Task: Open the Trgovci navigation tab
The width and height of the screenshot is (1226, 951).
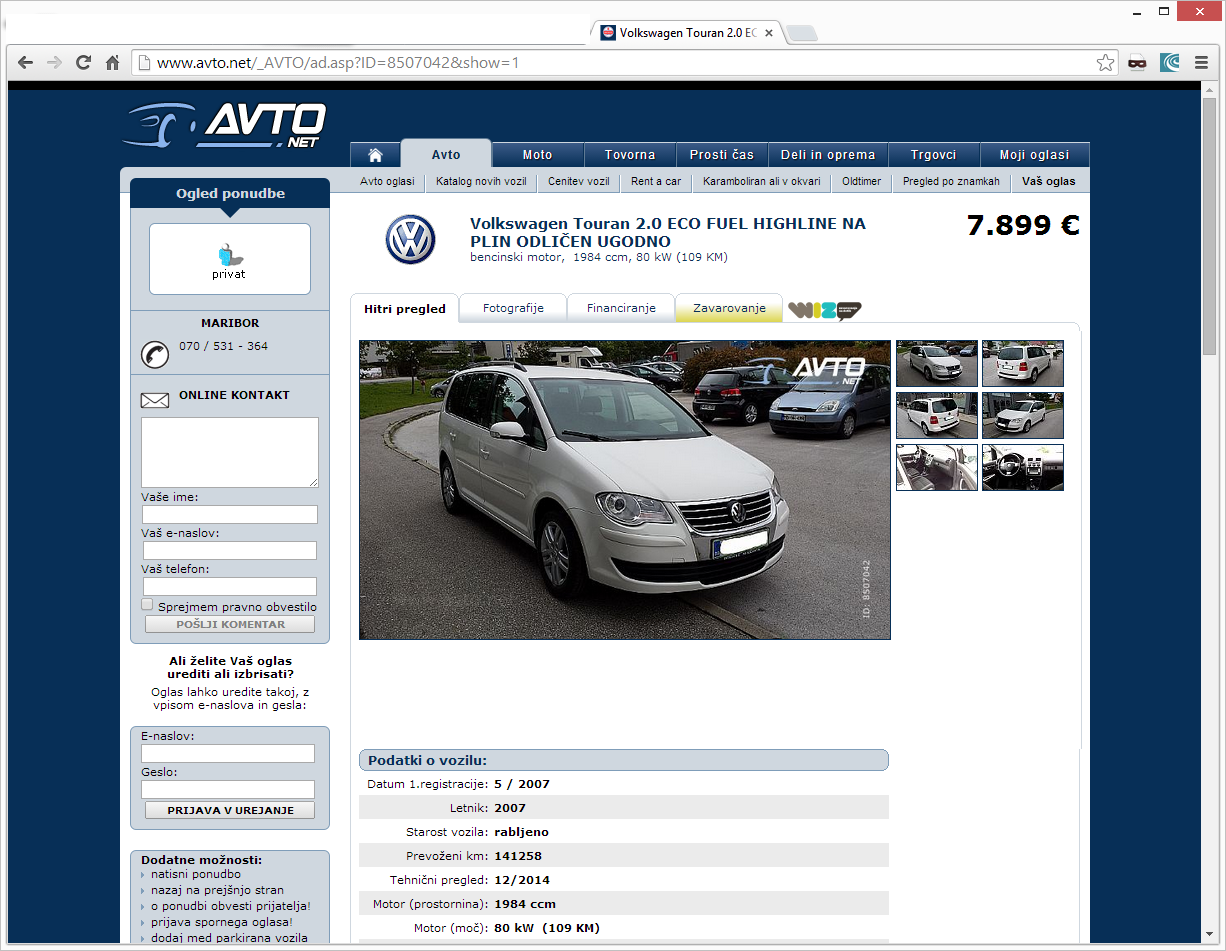Action: click(x=934, y=155)
